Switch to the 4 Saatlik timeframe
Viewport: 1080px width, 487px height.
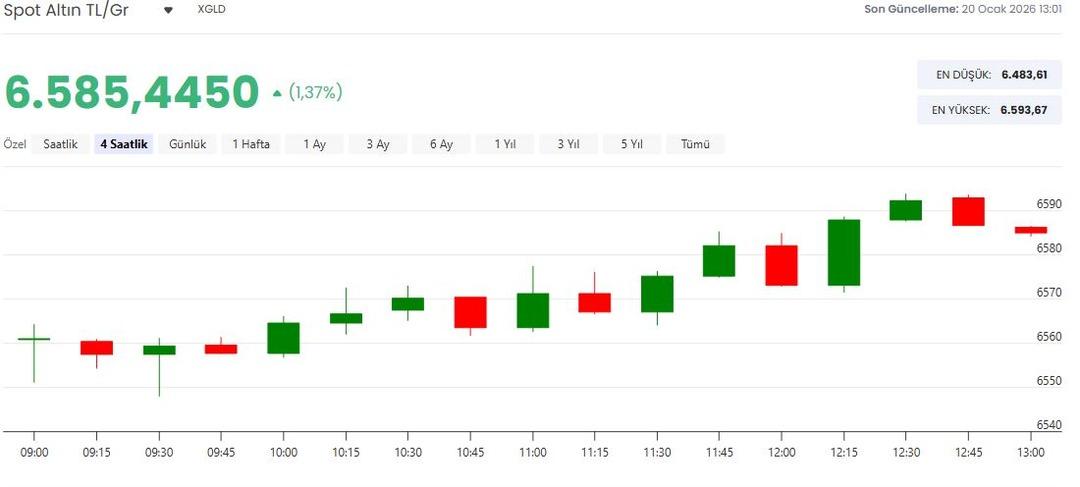124,144
